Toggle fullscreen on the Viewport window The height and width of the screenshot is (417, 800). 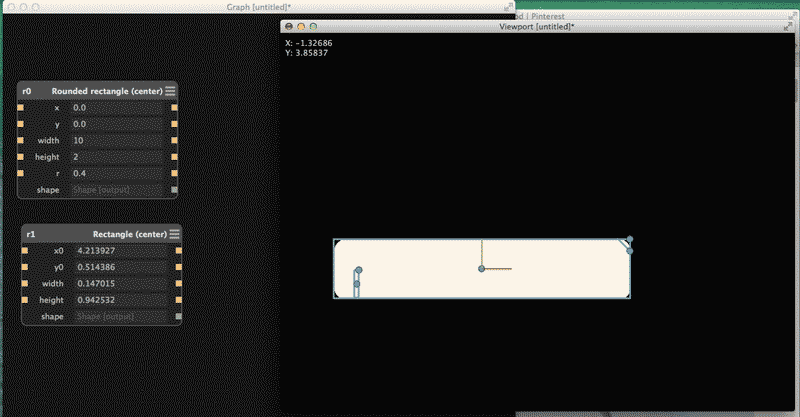pyautogui.click(x=788, y=26)
